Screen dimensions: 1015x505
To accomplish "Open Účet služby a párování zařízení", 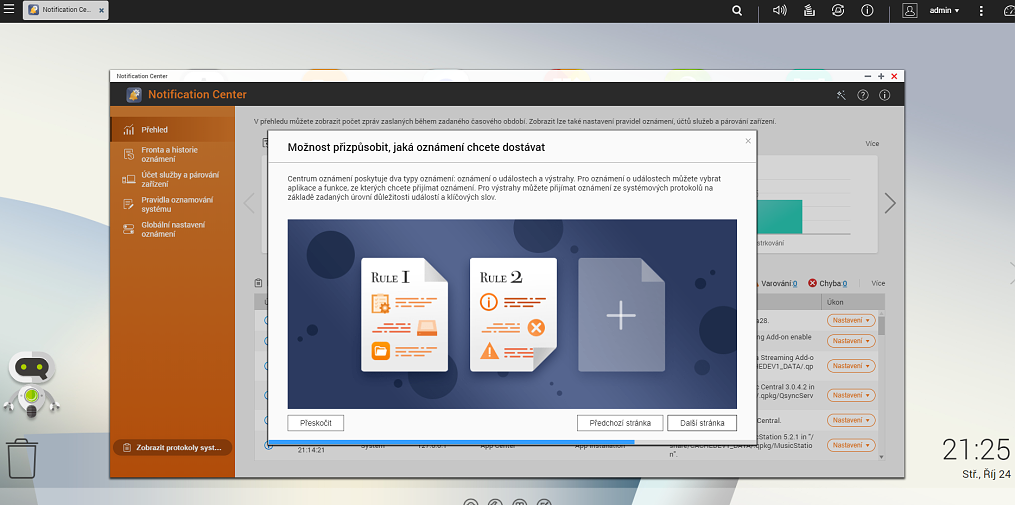I will tap(172, 179).
